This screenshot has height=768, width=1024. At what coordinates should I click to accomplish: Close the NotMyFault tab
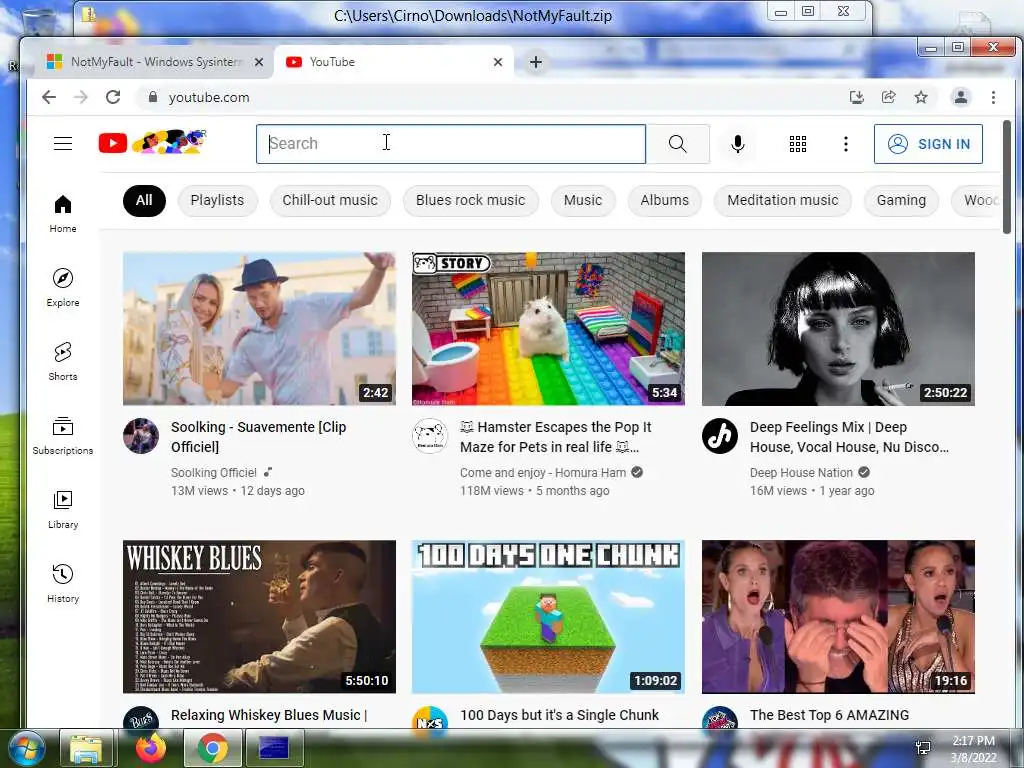coord(259,62)
